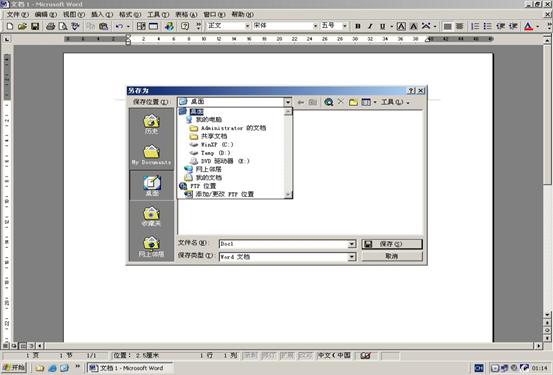Screen dimensions: 553x375
Task: Toggle Italic formatting button
Action: pos(370,26)
